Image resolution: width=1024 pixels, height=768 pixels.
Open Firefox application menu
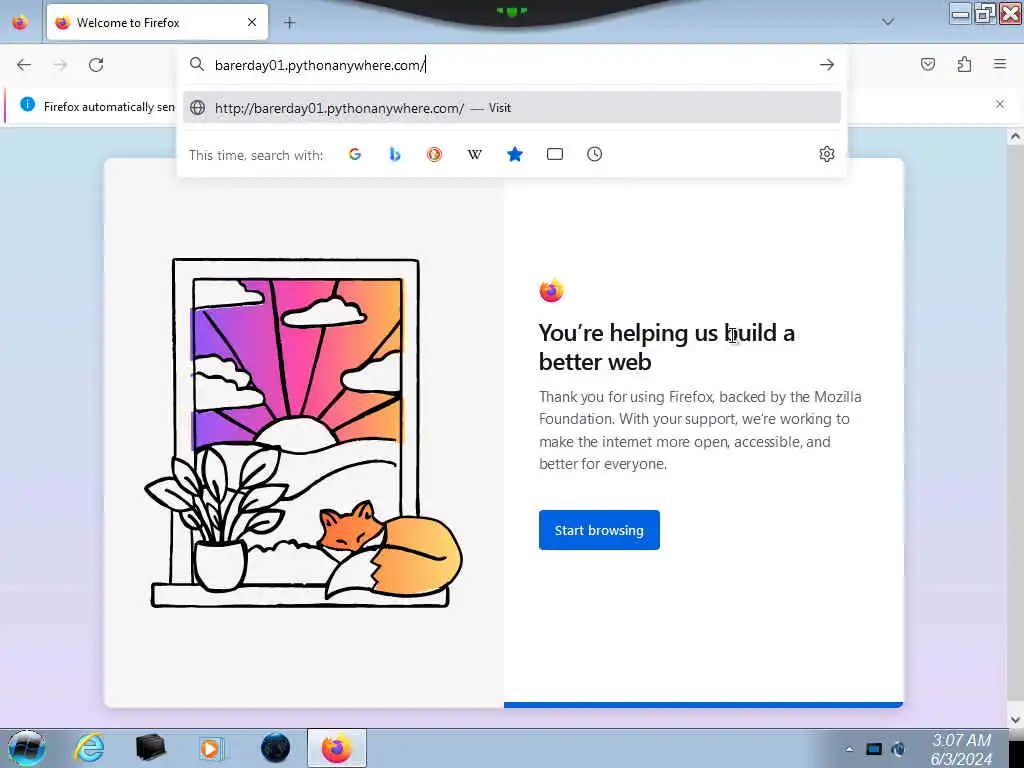click(1000, 64)
